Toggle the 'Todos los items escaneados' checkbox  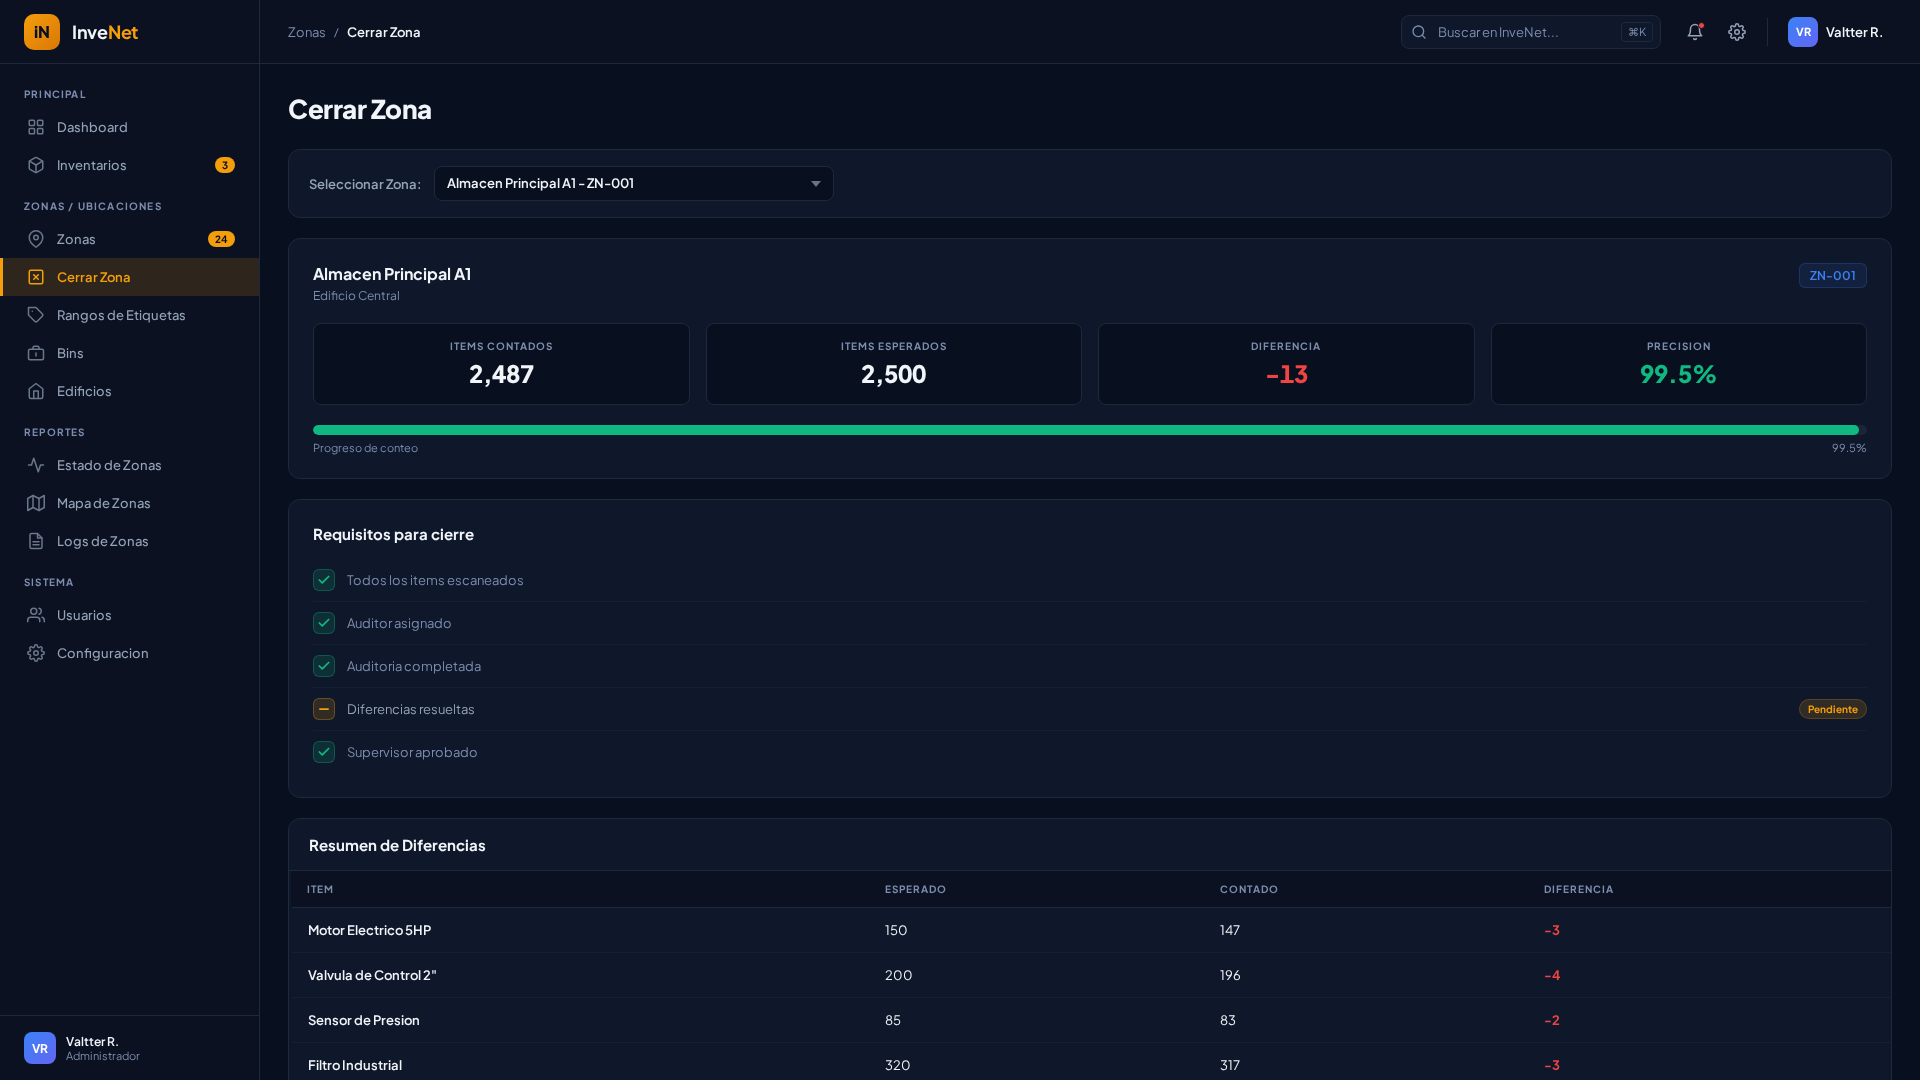[x=324, y=580]
